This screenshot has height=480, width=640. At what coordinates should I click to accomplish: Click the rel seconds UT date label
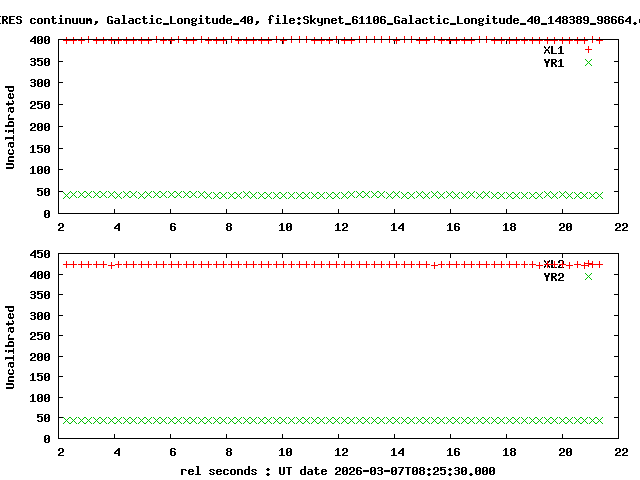click(x=338, y=471)
